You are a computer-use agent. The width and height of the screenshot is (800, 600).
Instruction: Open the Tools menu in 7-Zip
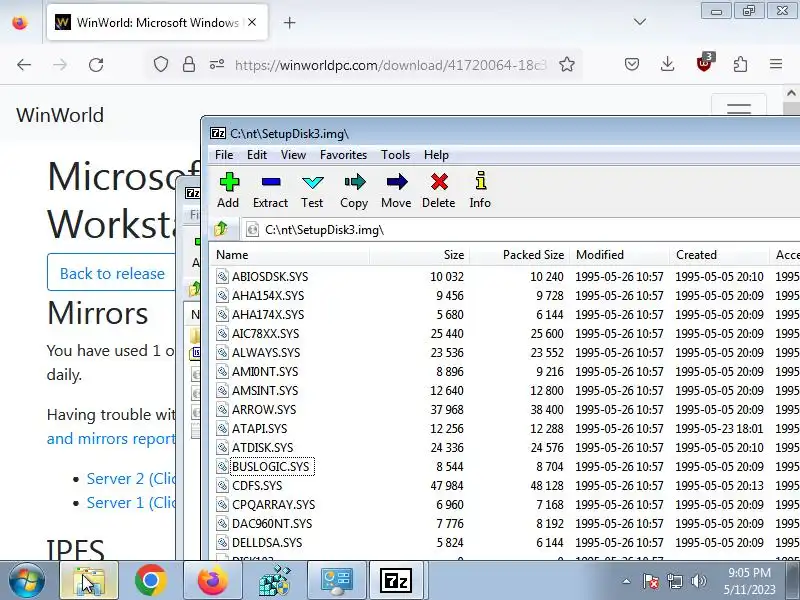pos(395,155)
